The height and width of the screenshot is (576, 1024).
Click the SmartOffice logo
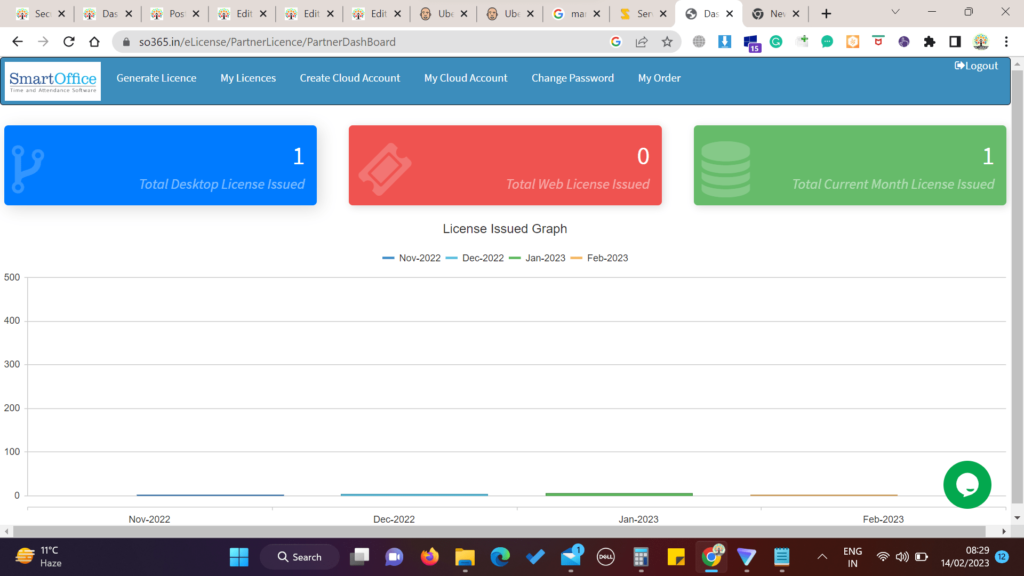[x=52, y=79]
